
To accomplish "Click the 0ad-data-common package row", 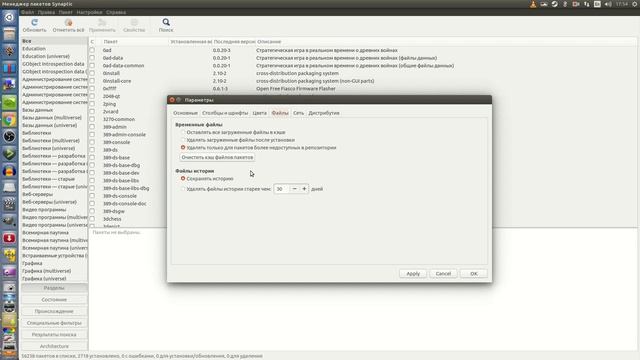I will coord(362,66).
